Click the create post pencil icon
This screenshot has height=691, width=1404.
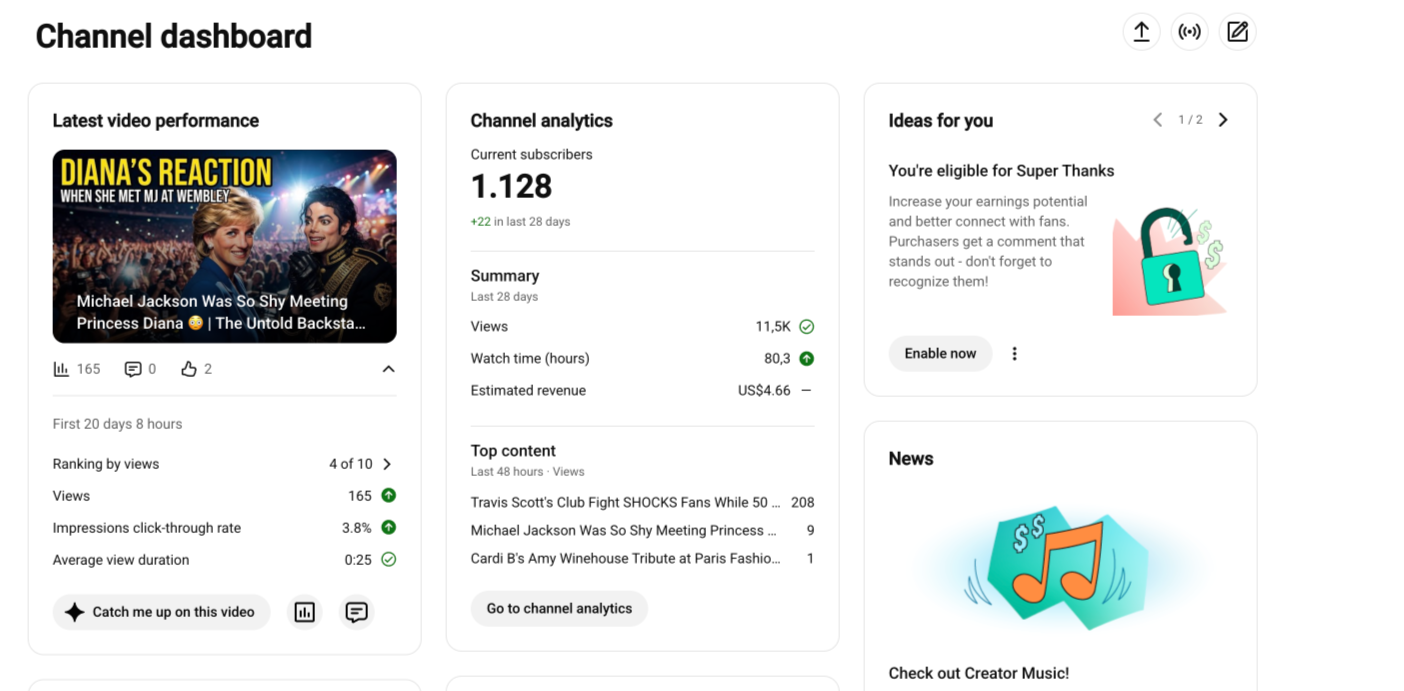point(1237,32)
